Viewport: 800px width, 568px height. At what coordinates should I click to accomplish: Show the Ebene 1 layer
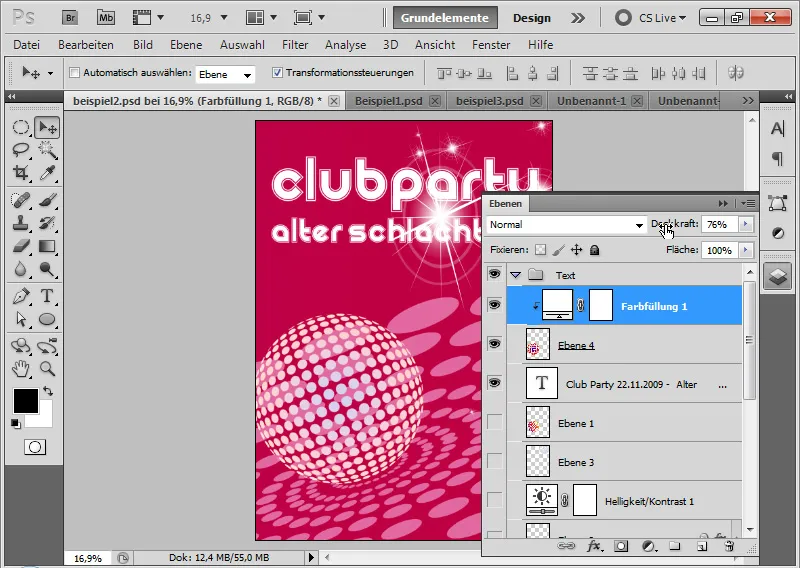494,422
